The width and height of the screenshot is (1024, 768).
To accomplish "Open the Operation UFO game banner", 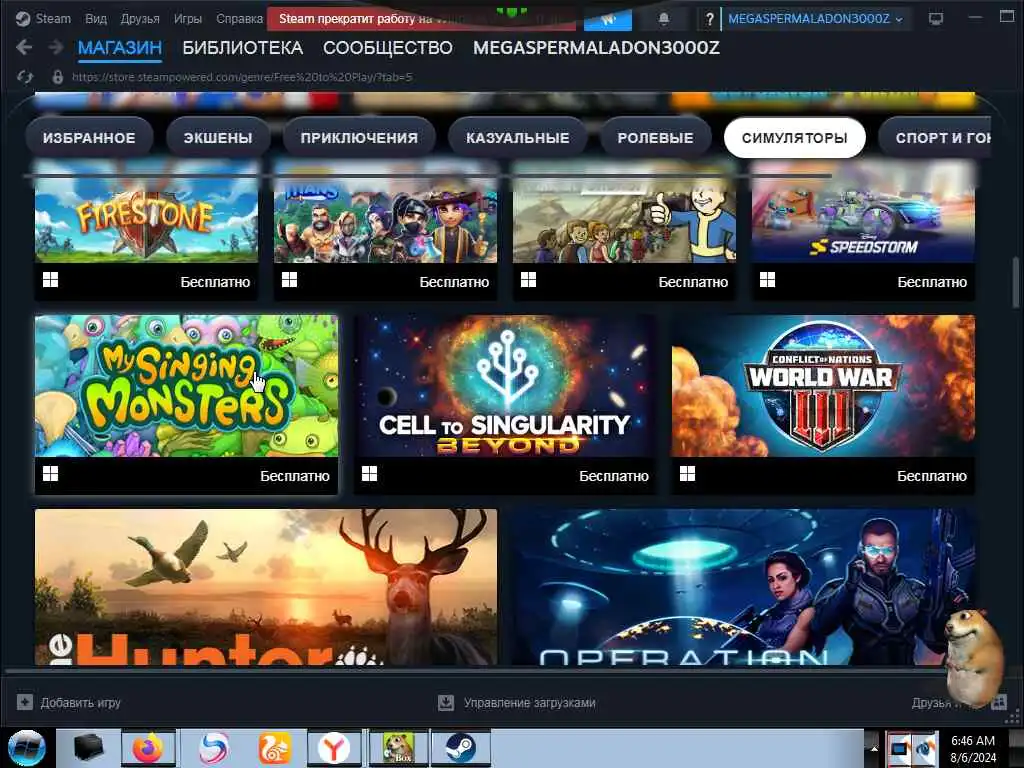I will tap(744, 587).
